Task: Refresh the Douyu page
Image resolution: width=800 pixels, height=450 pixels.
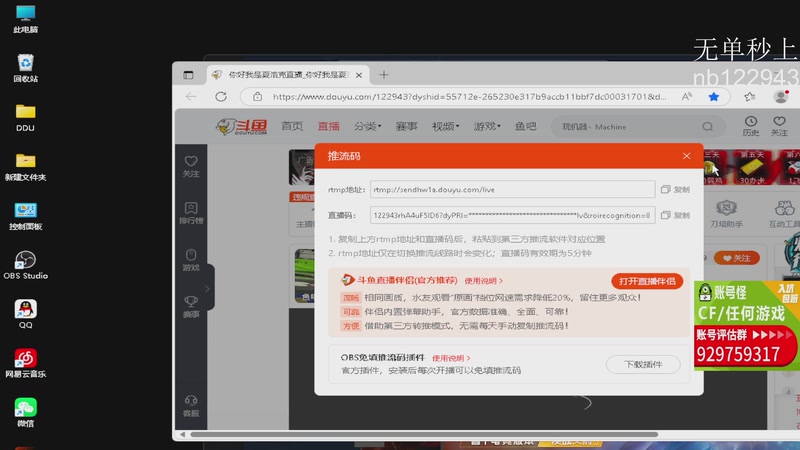Action: [x=220, y=96]
